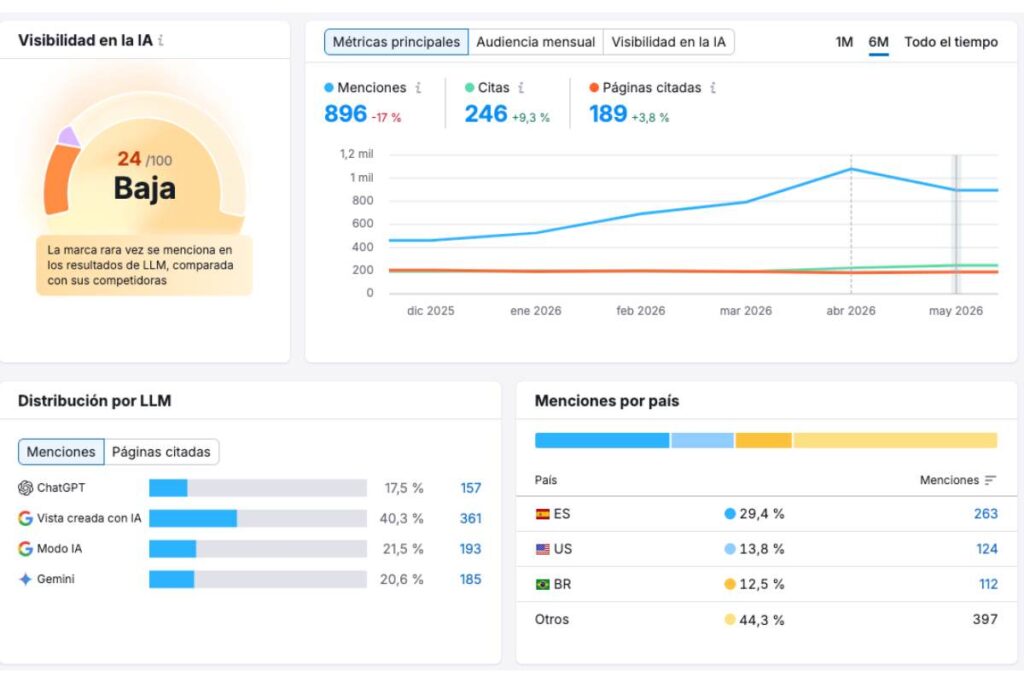
Task: Open the 263 mentions link for ES
Action: [x=985, y=514]
